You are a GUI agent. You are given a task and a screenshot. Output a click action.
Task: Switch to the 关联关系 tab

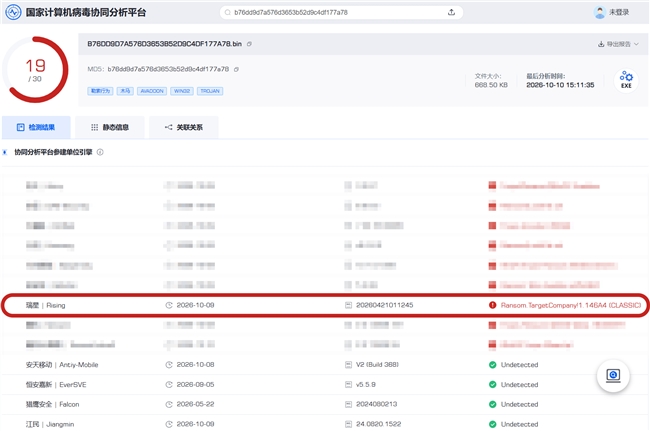pos(184,127)
